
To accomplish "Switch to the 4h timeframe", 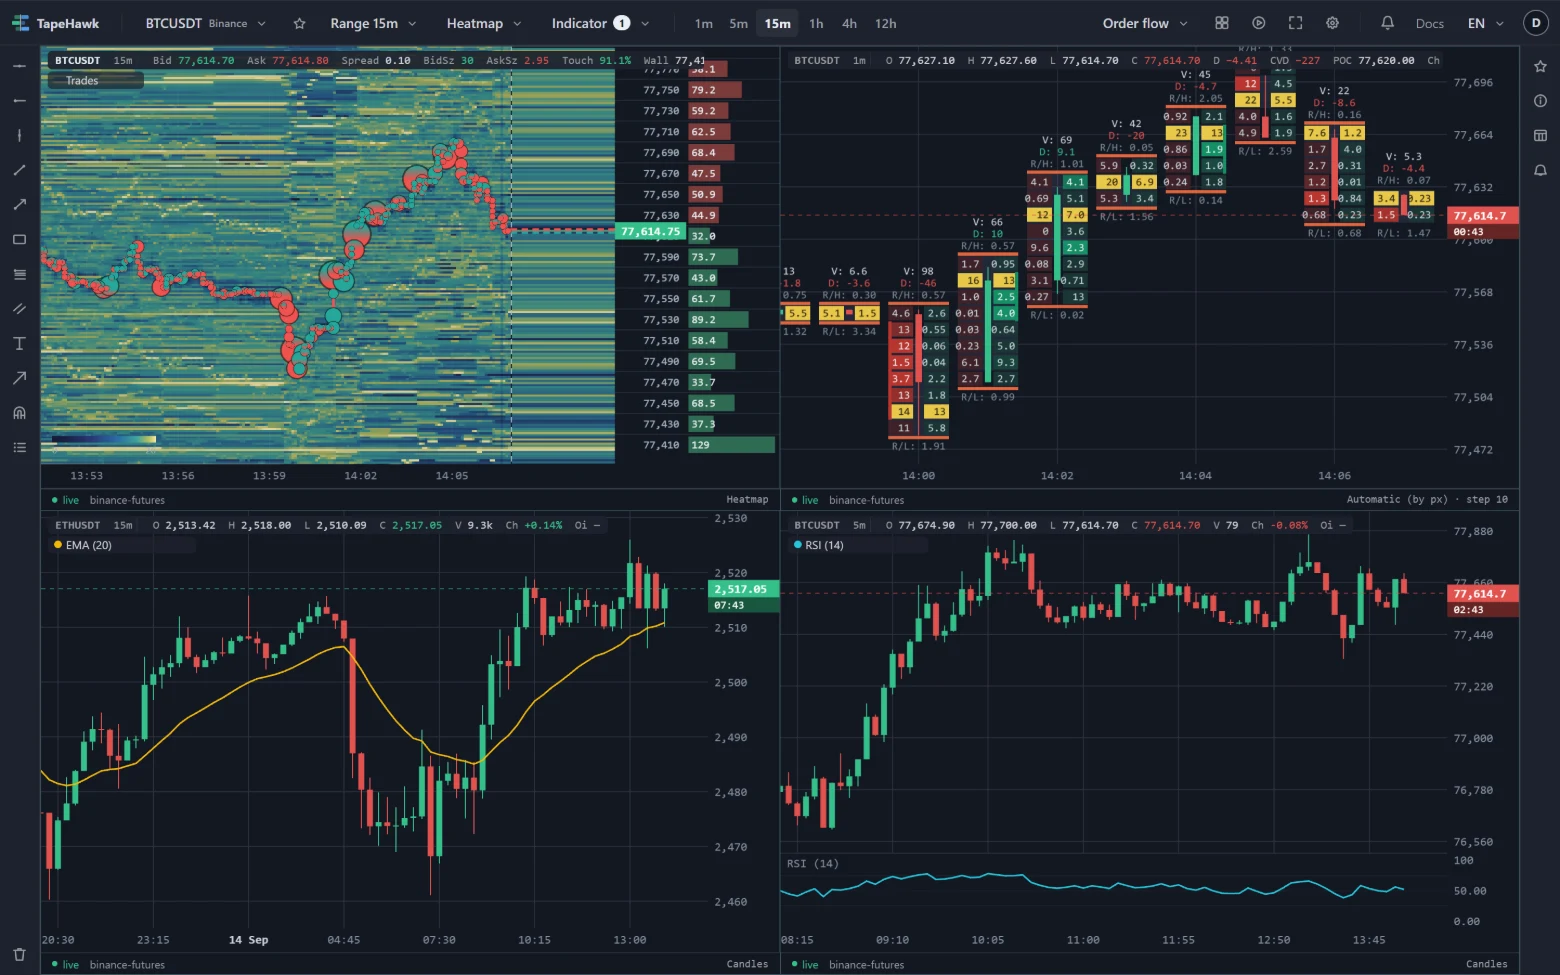I will (849, 23).
